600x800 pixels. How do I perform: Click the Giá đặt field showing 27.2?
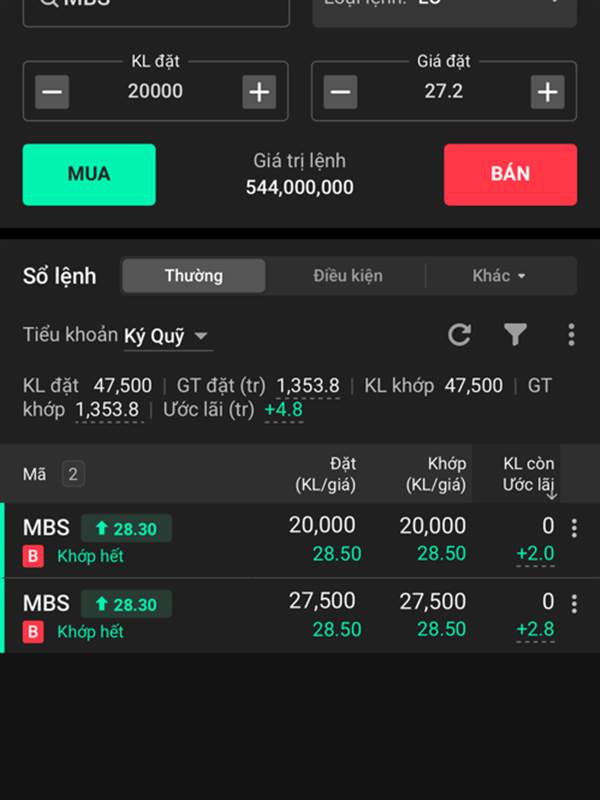click(x=443, y=91)
